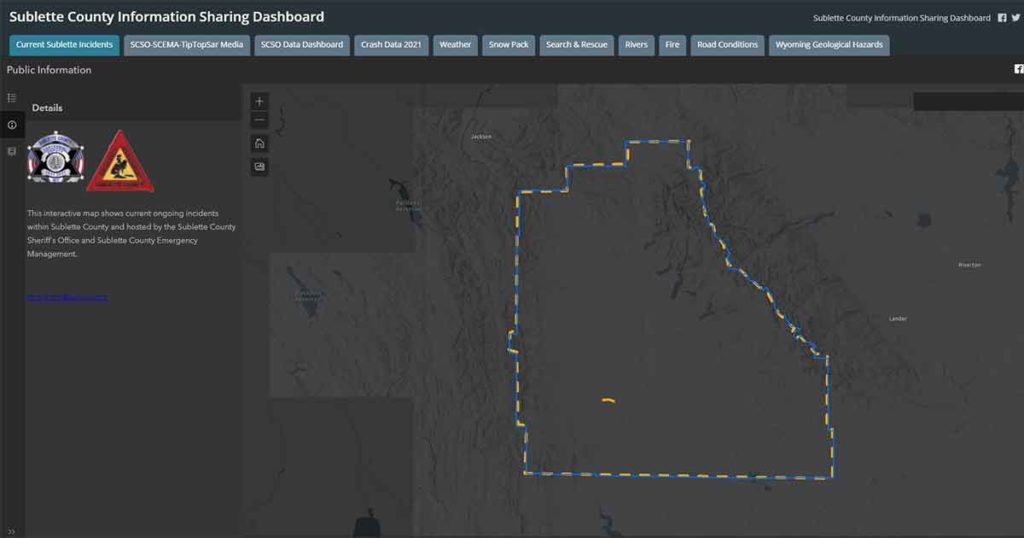
Task: Expand the sidebar with double-chevron arrow
Action: (11, 531)
